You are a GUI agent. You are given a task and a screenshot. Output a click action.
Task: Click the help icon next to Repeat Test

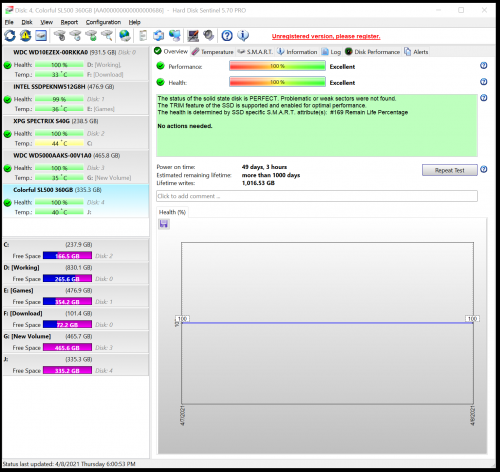484,170
